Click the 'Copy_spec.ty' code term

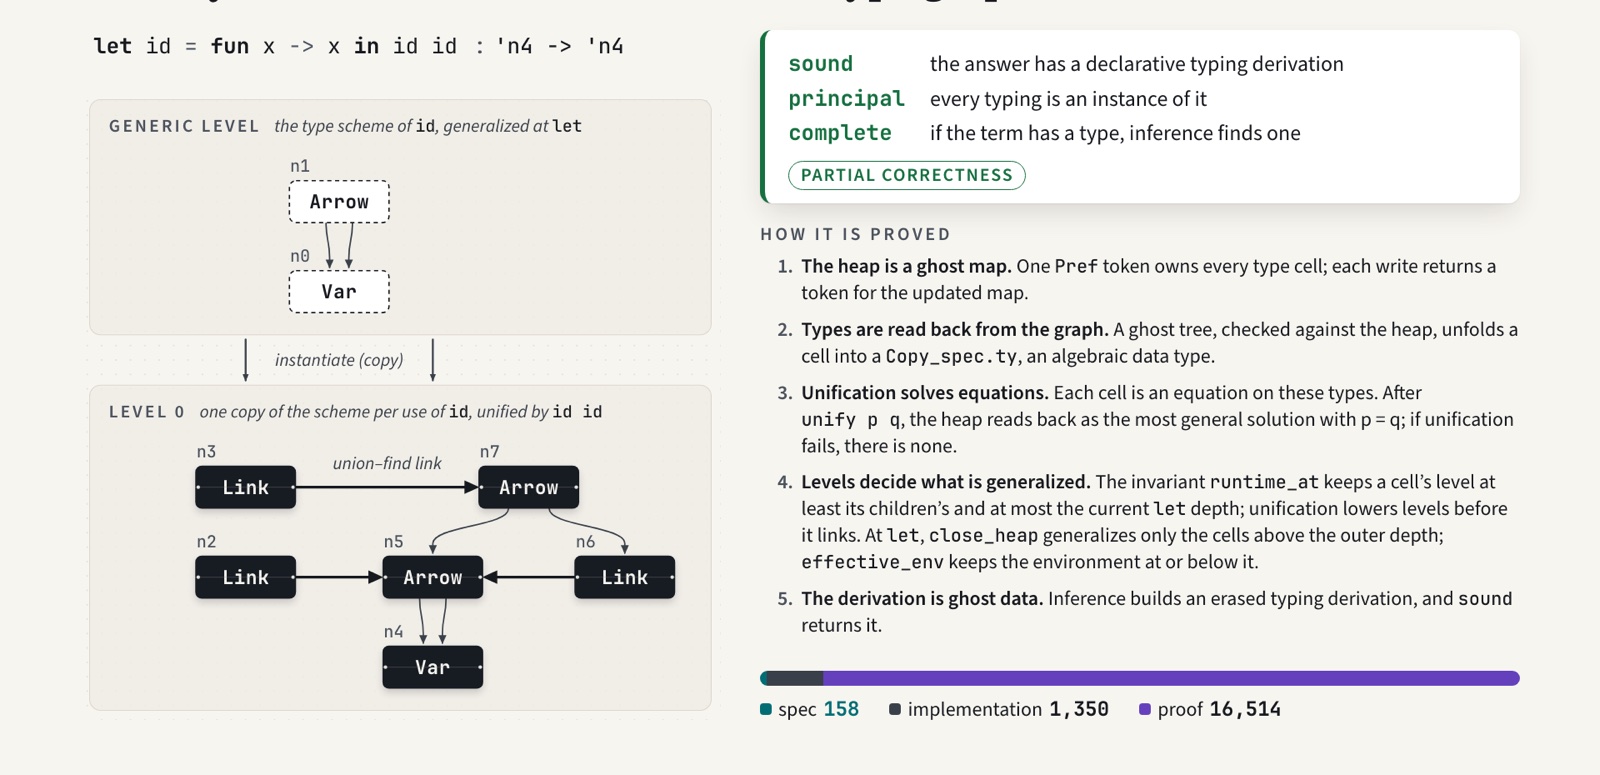(x=951, y=356)
